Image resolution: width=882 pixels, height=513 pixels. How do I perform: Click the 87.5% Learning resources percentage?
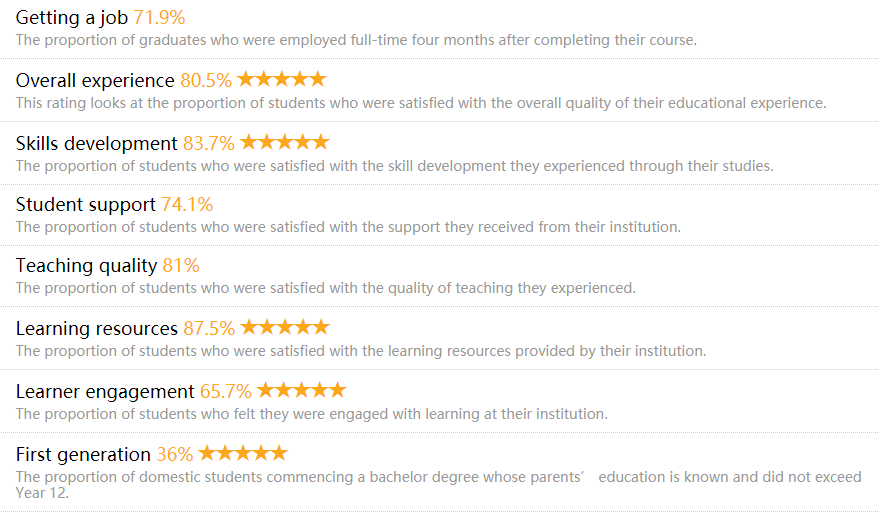click(x=209, y=328)
